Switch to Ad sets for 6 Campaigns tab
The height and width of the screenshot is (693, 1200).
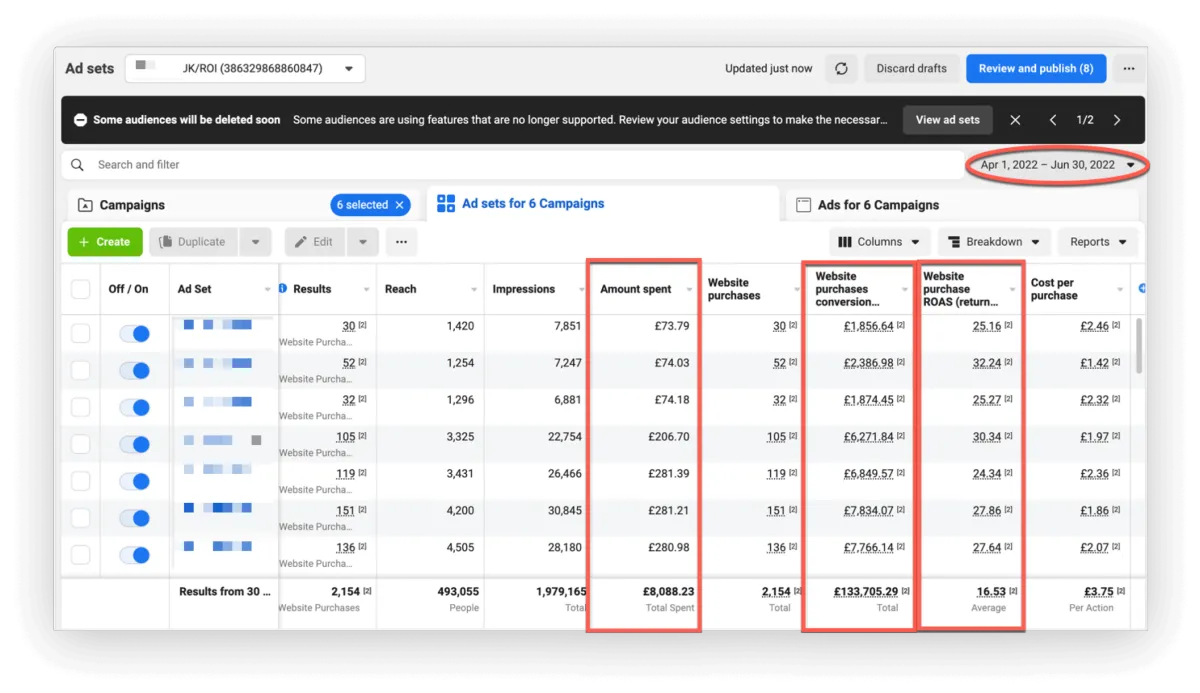click(602, 204)
